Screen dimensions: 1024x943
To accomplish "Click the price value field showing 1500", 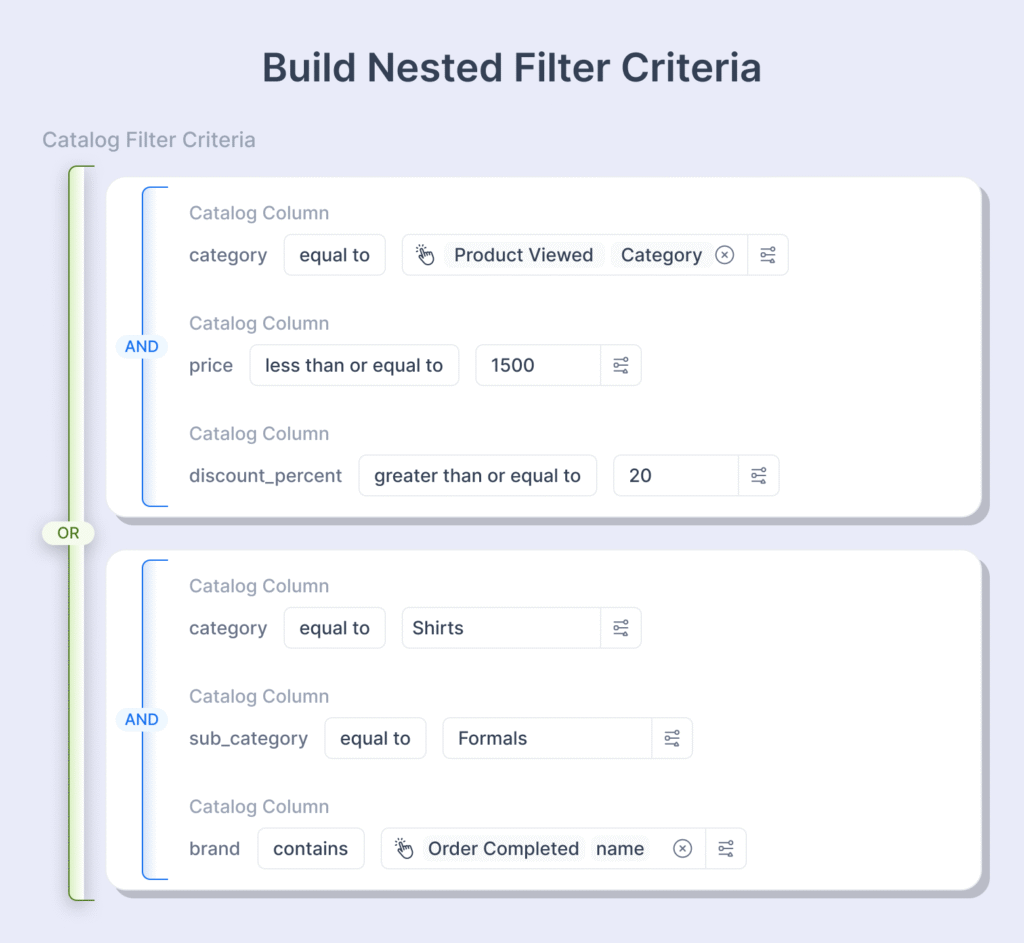I will point(537,365).
